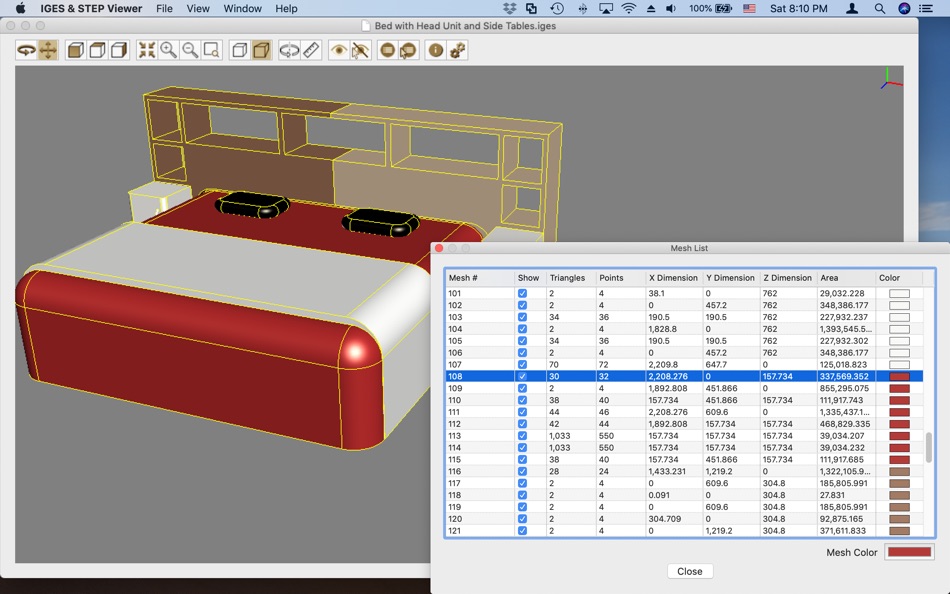Toggle Show checkbox for mesh 108
The height and width of the screenshot is (594, 950).
[x=522, y=376]
